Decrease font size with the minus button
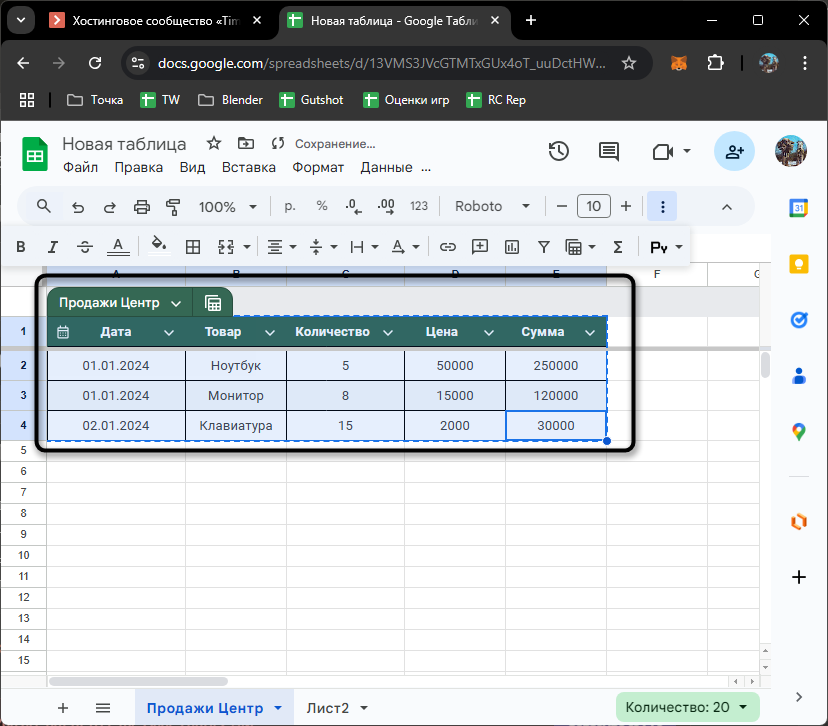The width and height of the screenshot is (828, 726). click(x=562, y=206)
